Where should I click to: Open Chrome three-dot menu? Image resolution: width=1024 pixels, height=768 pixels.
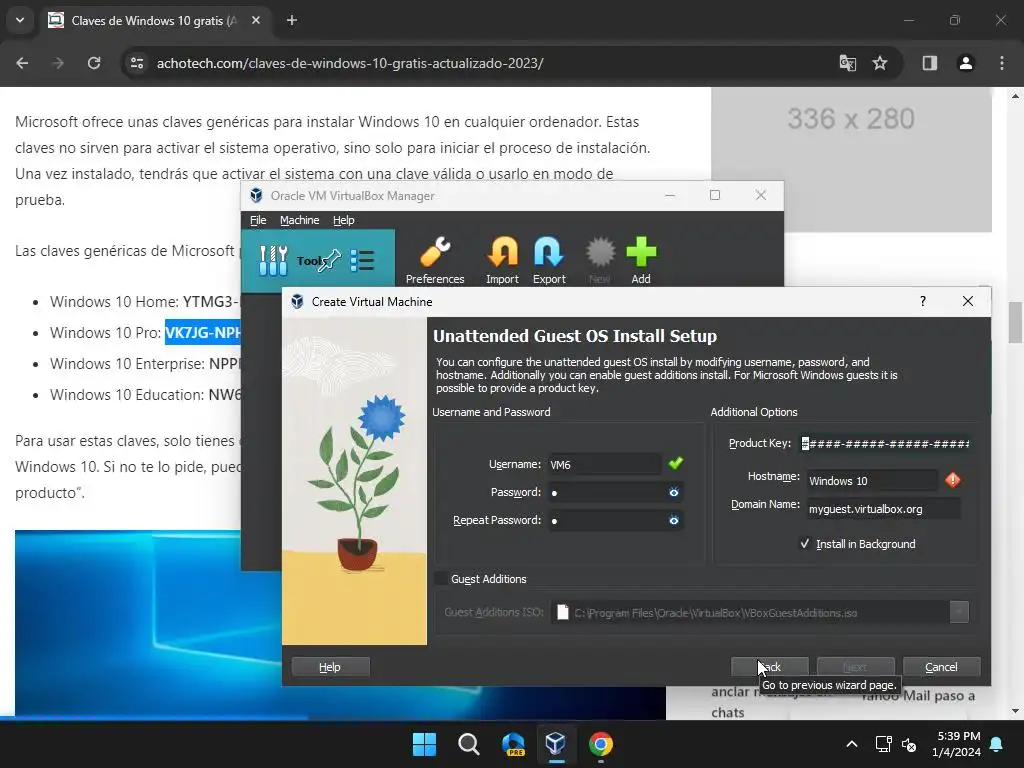point(1002,63)
